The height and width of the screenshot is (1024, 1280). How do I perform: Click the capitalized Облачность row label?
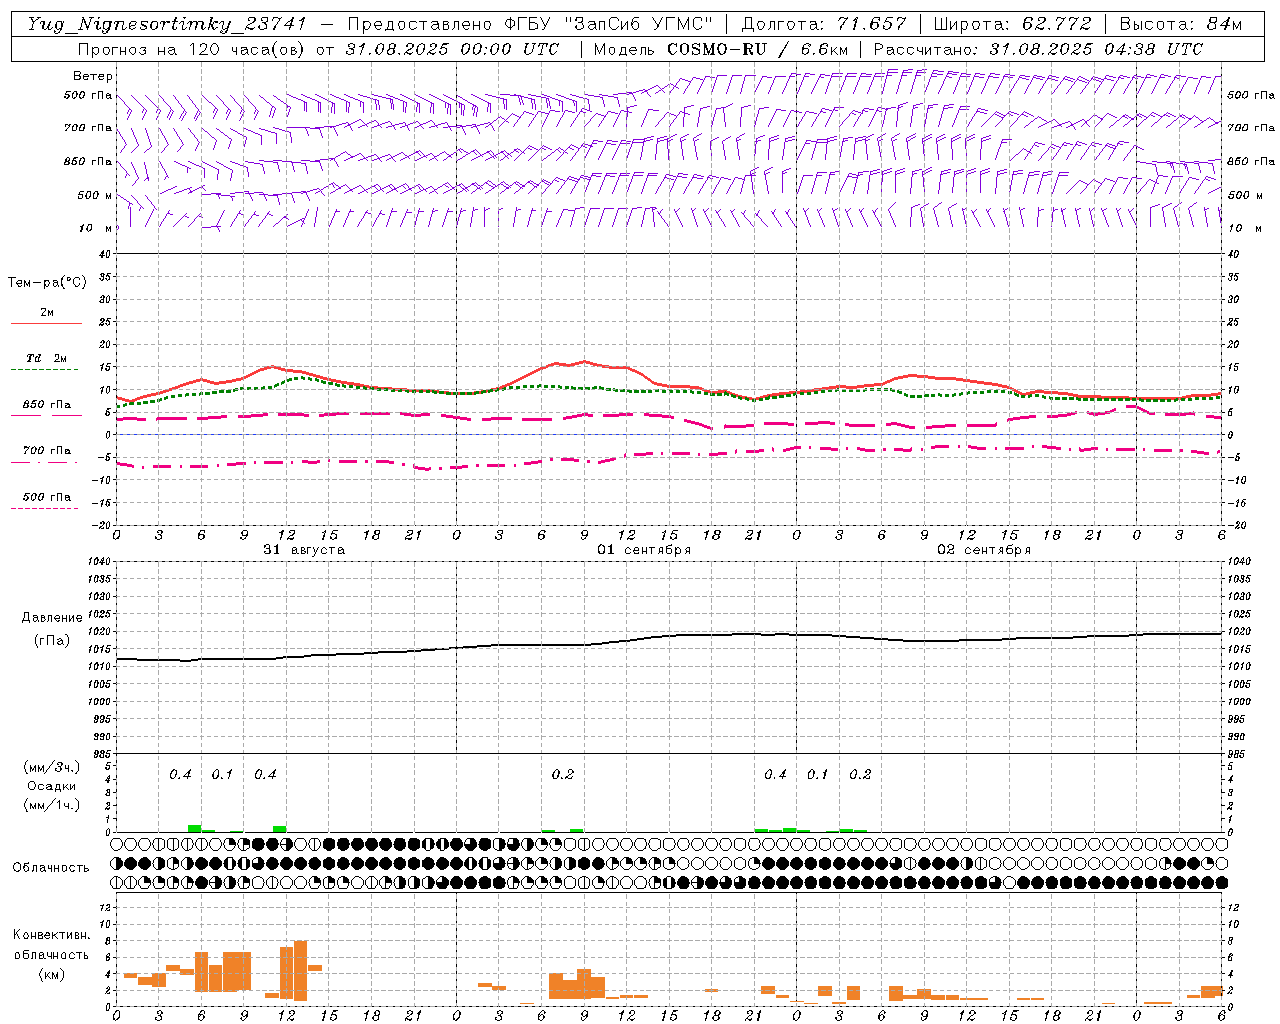[x=51, y=867]
